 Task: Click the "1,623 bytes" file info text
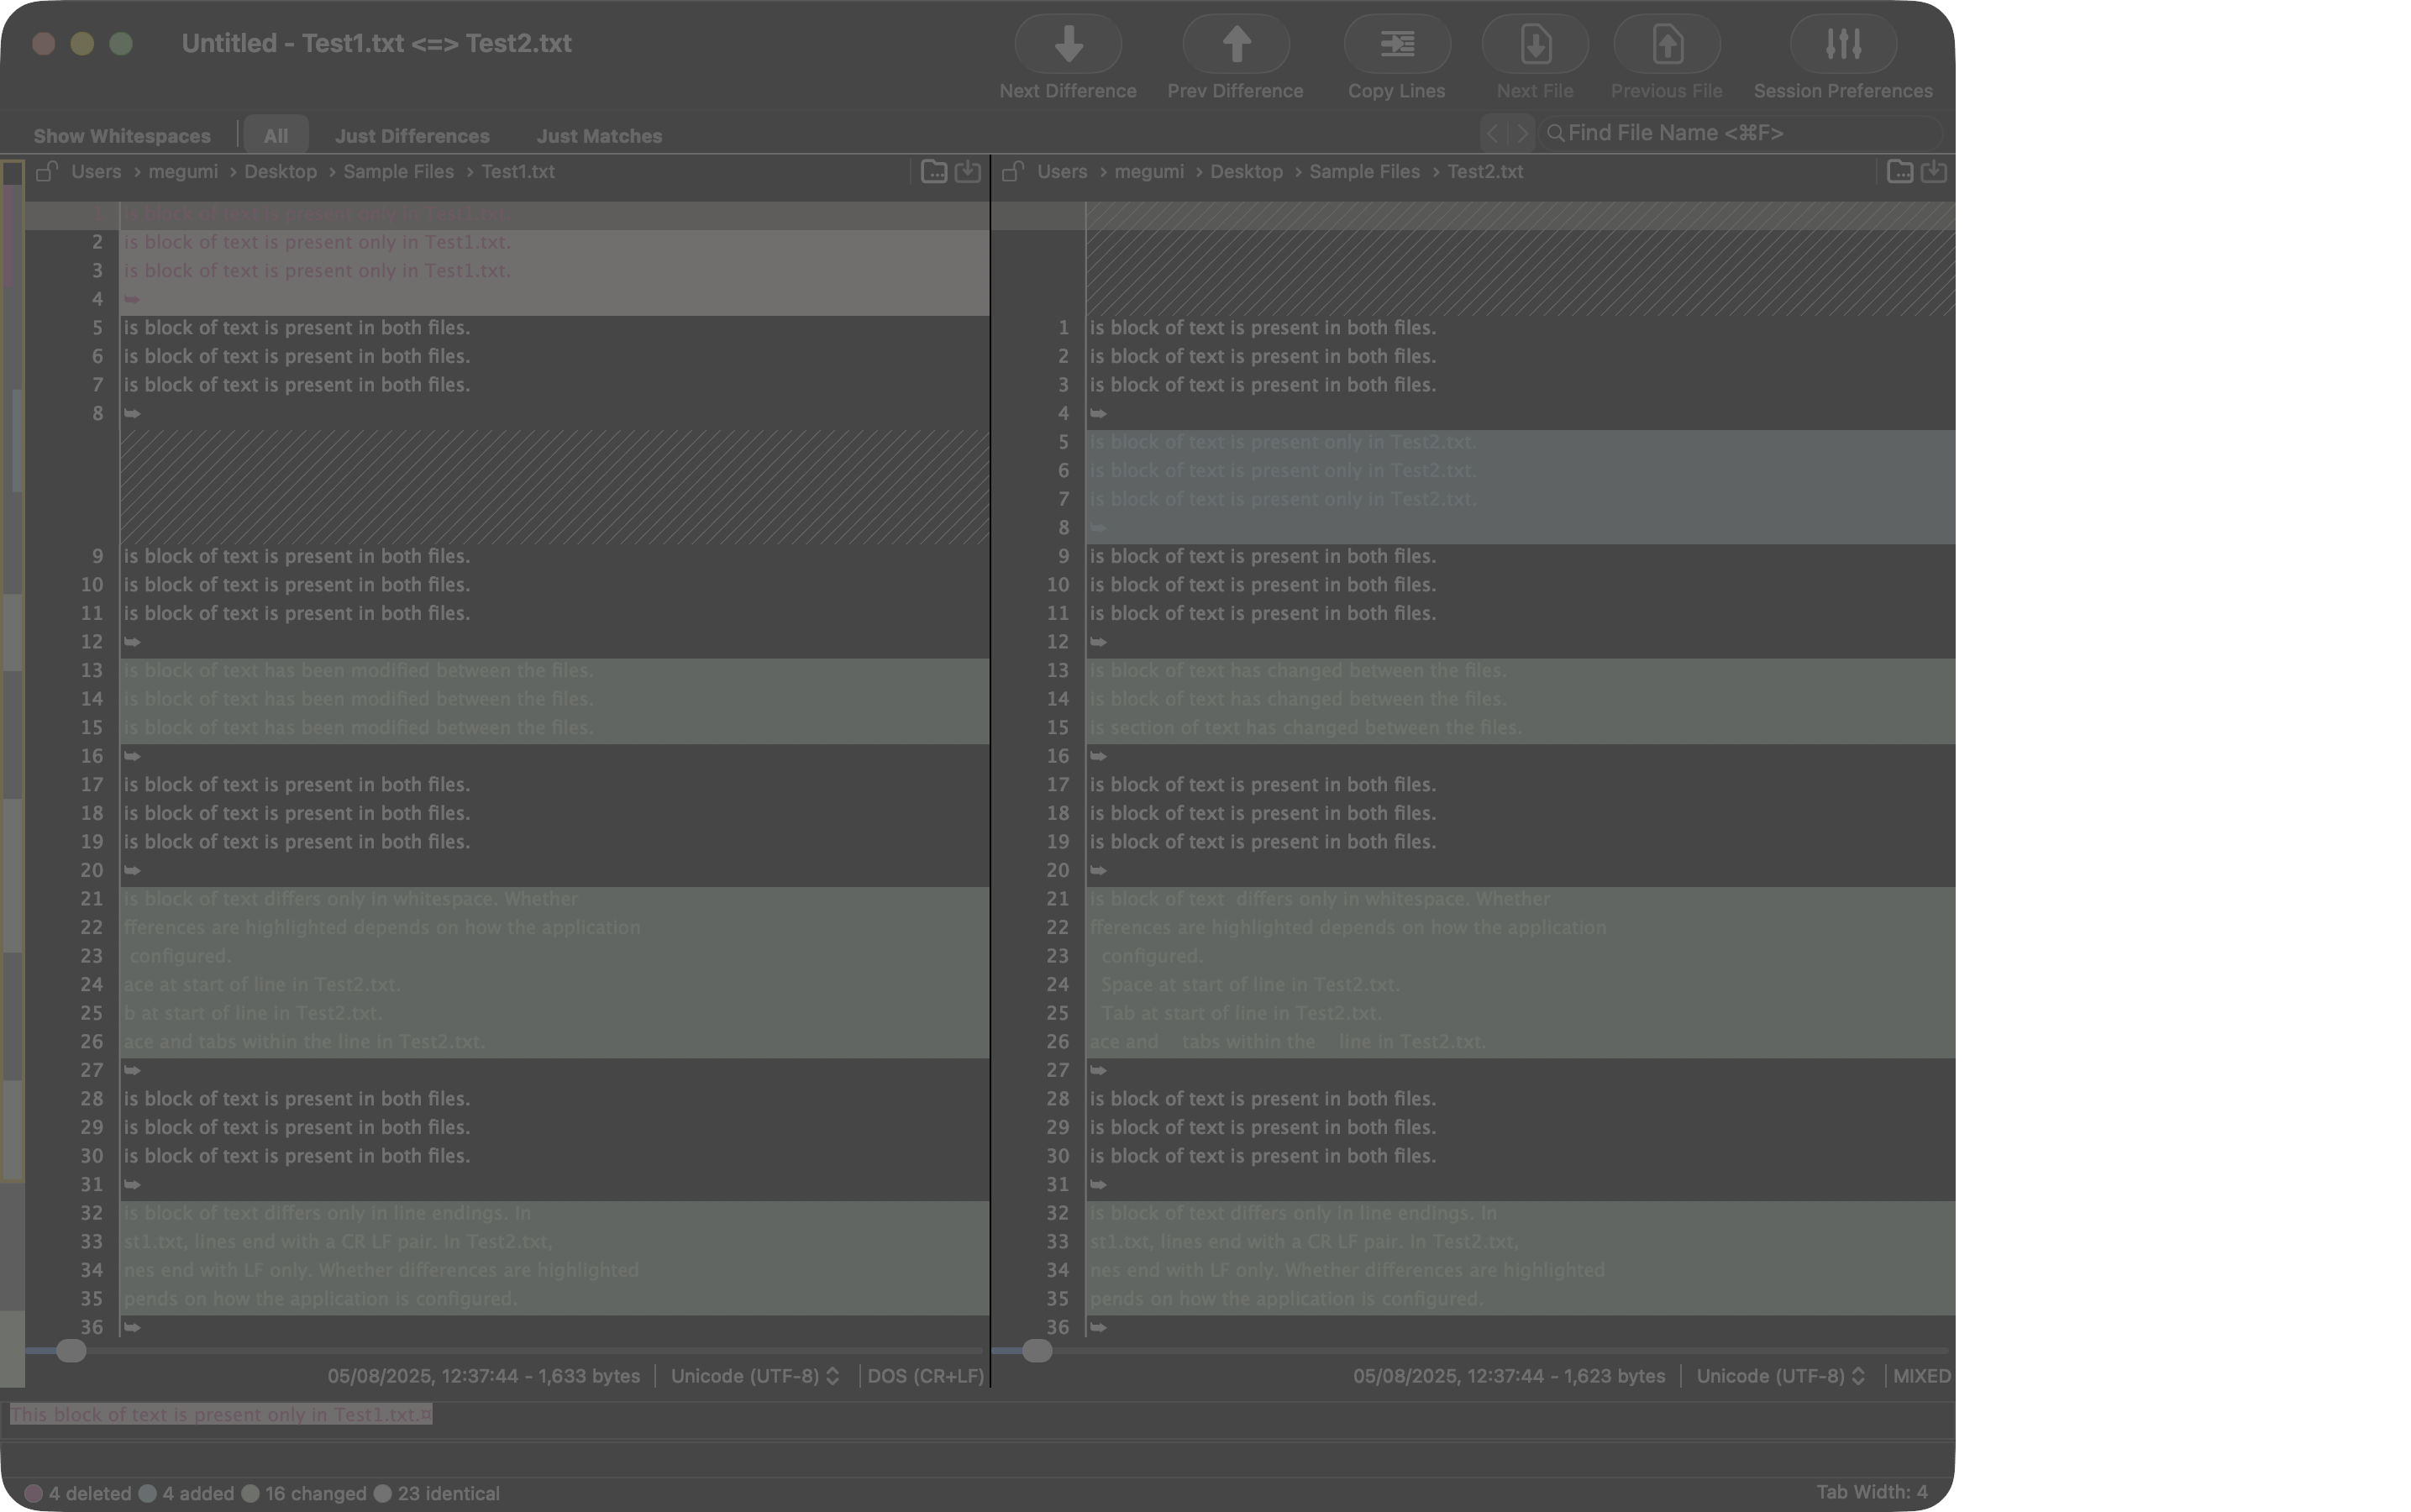[x=1615, y=1376]
